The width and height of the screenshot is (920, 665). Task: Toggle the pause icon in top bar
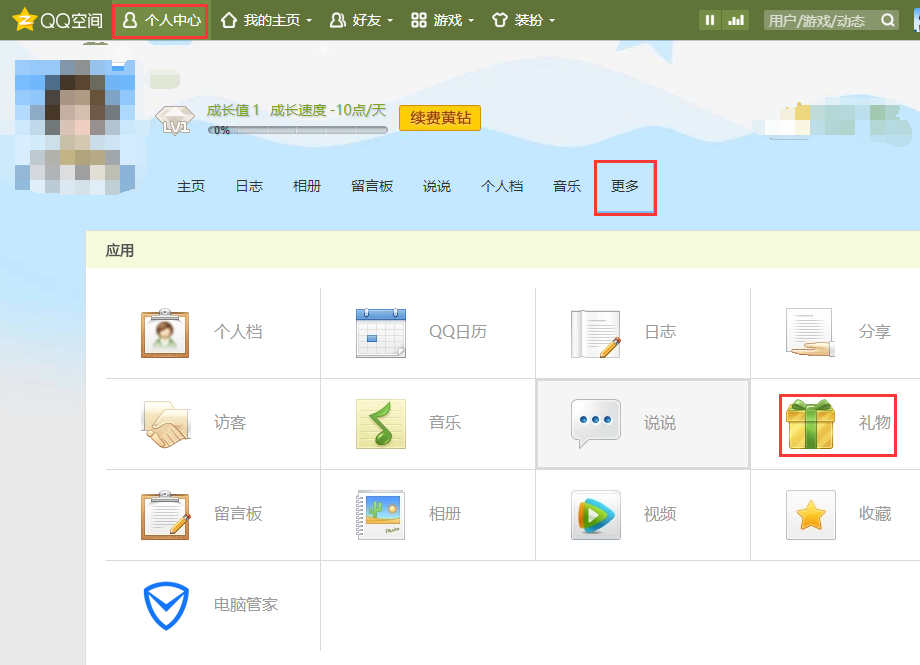point(712,19)
